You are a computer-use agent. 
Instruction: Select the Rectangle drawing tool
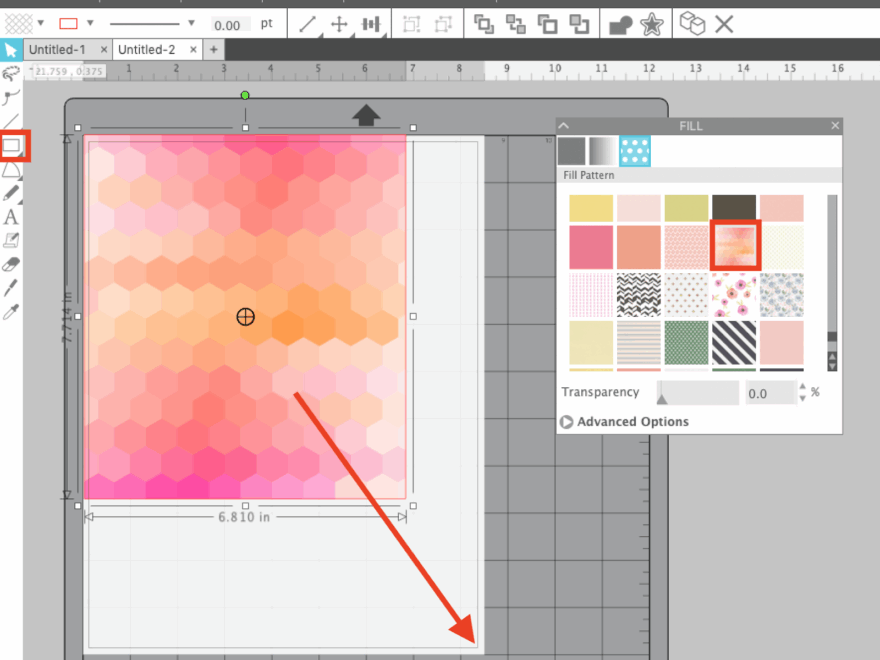(x=13, y=147)
